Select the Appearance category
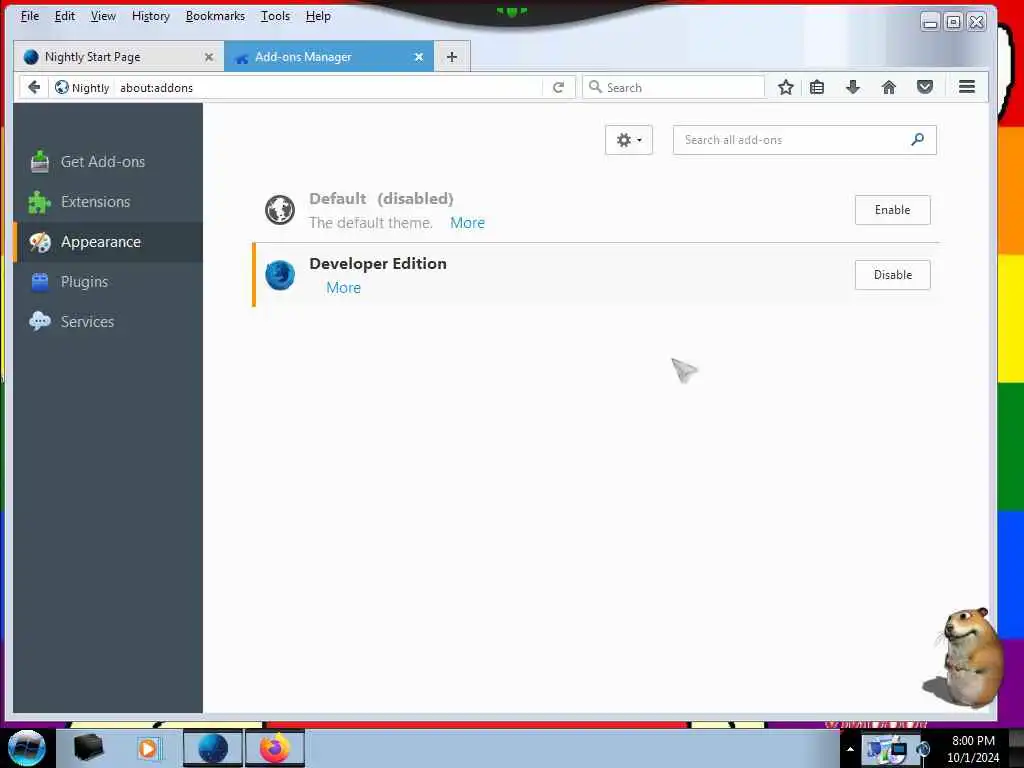 [x=108, y=242]
